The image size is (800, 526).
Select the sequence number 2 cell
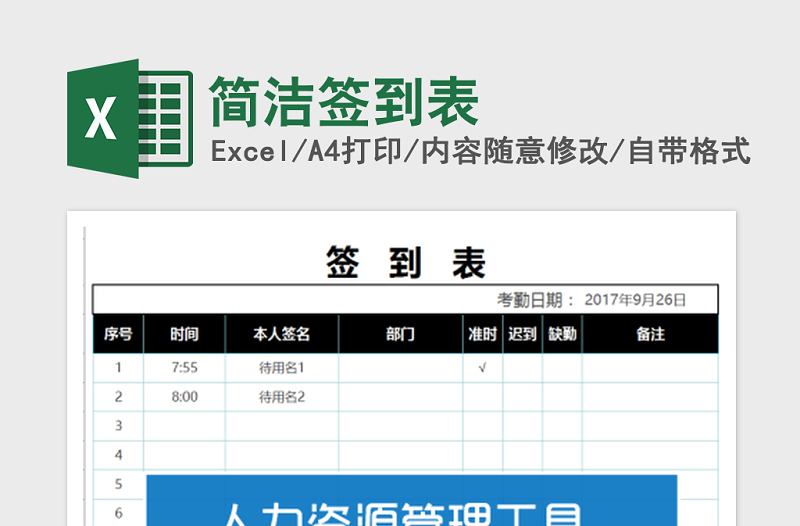pyautogui.click(x=118, y=397)
